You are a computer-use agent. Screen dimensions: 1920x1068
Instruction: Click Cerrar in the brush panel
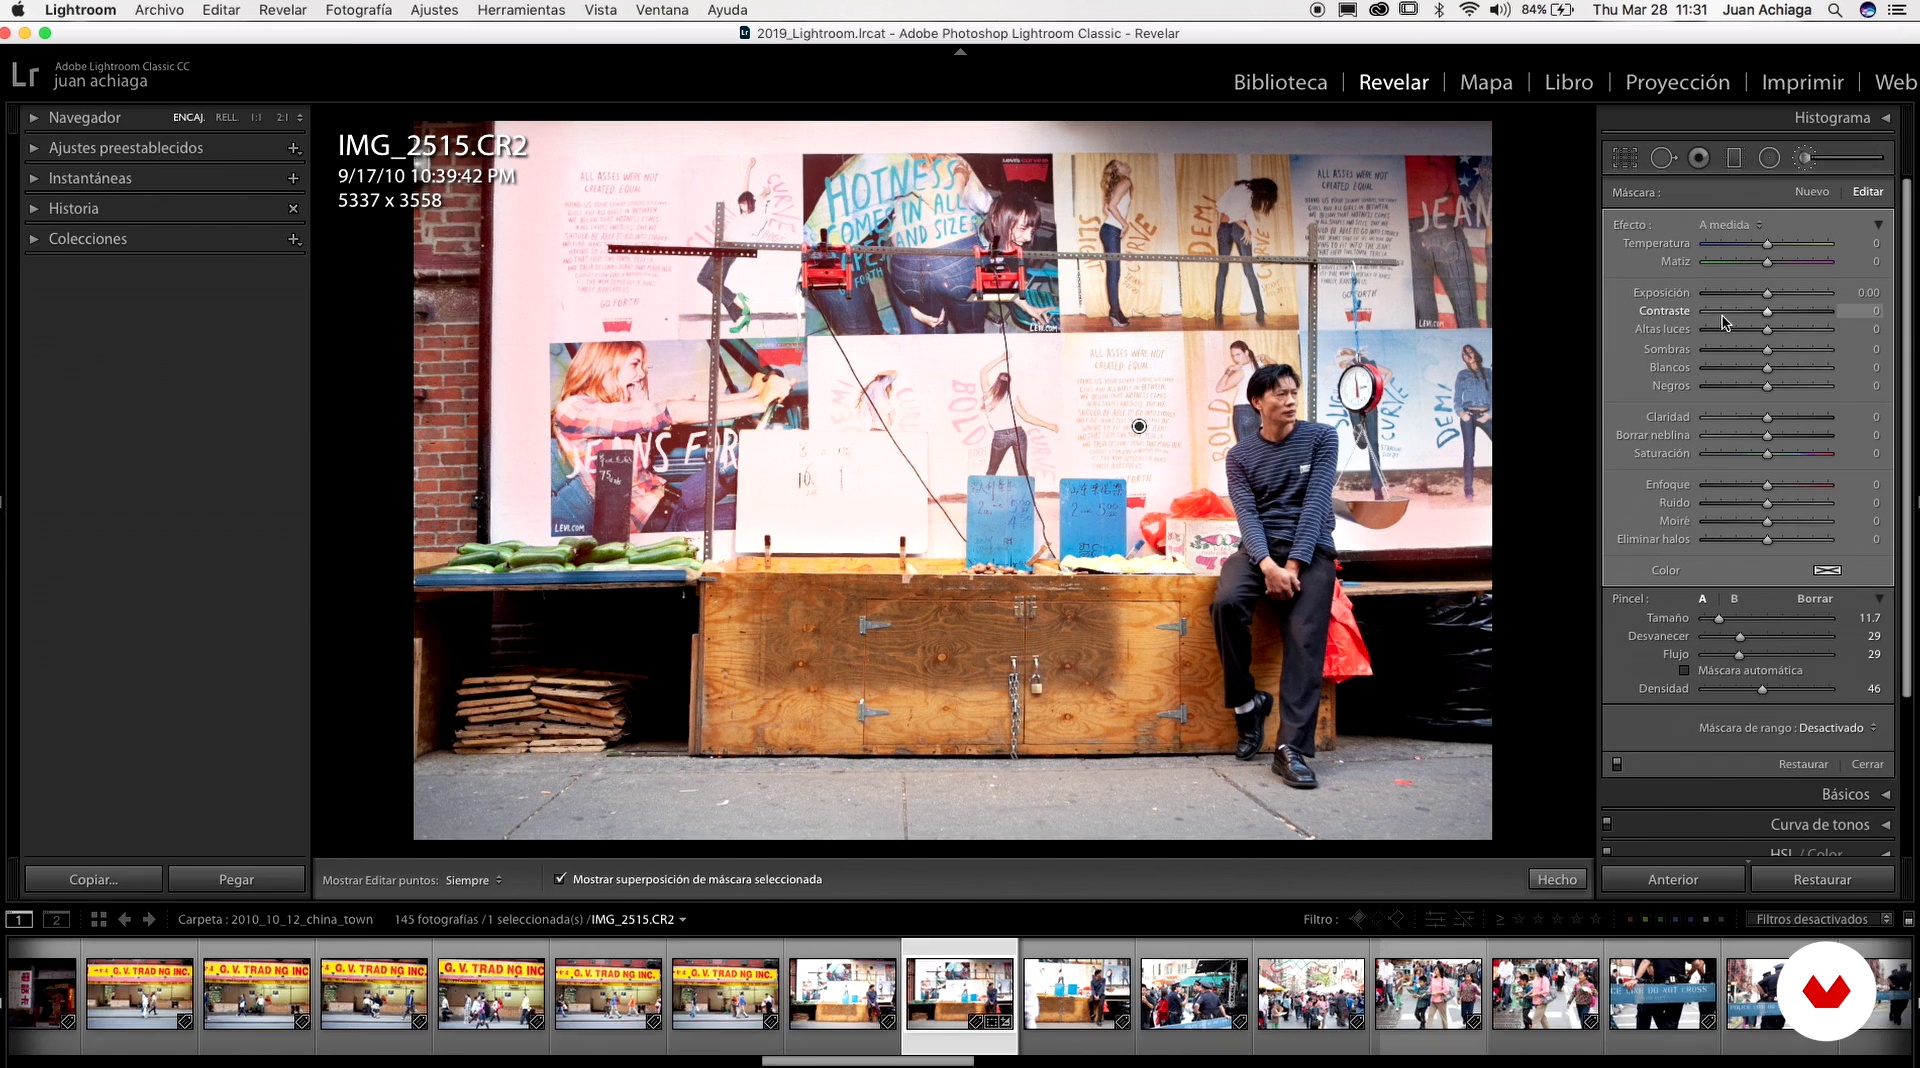pos(1867,765)
